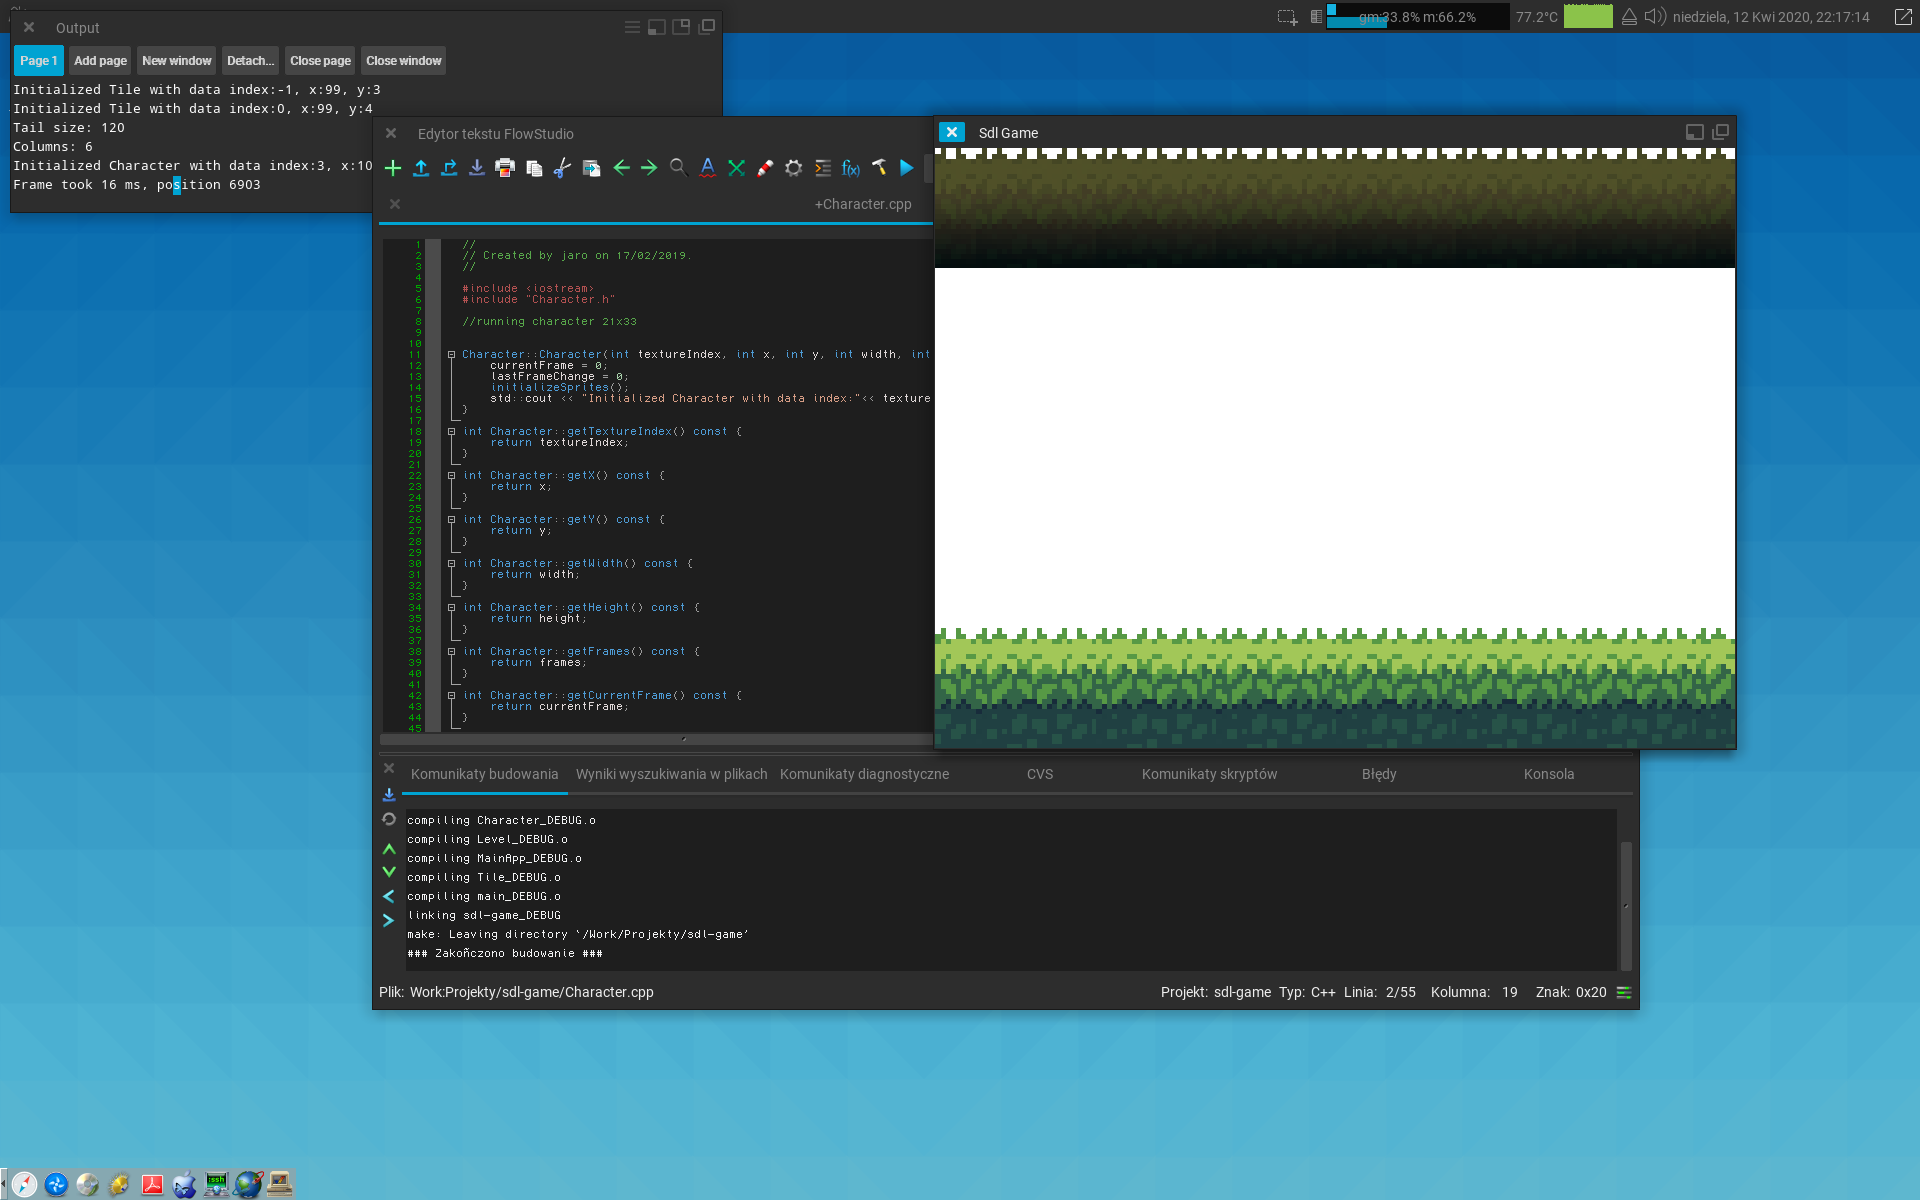The height and width of the screenshot is (1200, 1920).
Task: Open the function list f(x) icon
Action: point(851,168)
